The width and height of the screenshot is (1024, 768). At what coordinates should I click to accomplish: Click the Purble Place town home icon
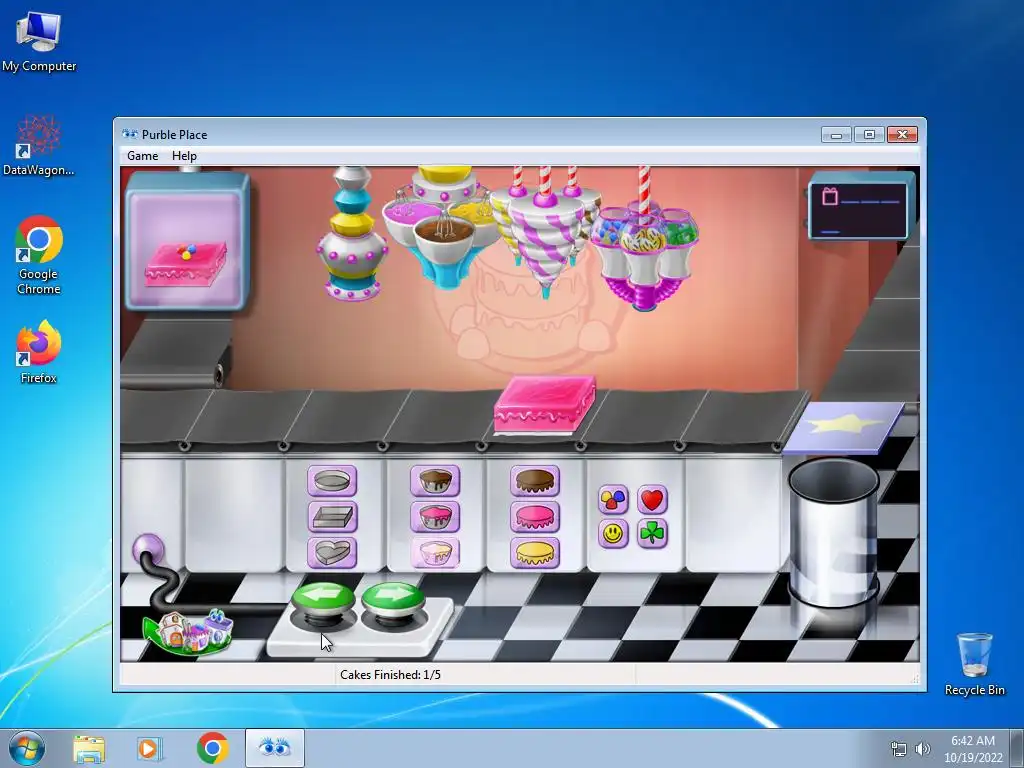[x=189, y=632]
